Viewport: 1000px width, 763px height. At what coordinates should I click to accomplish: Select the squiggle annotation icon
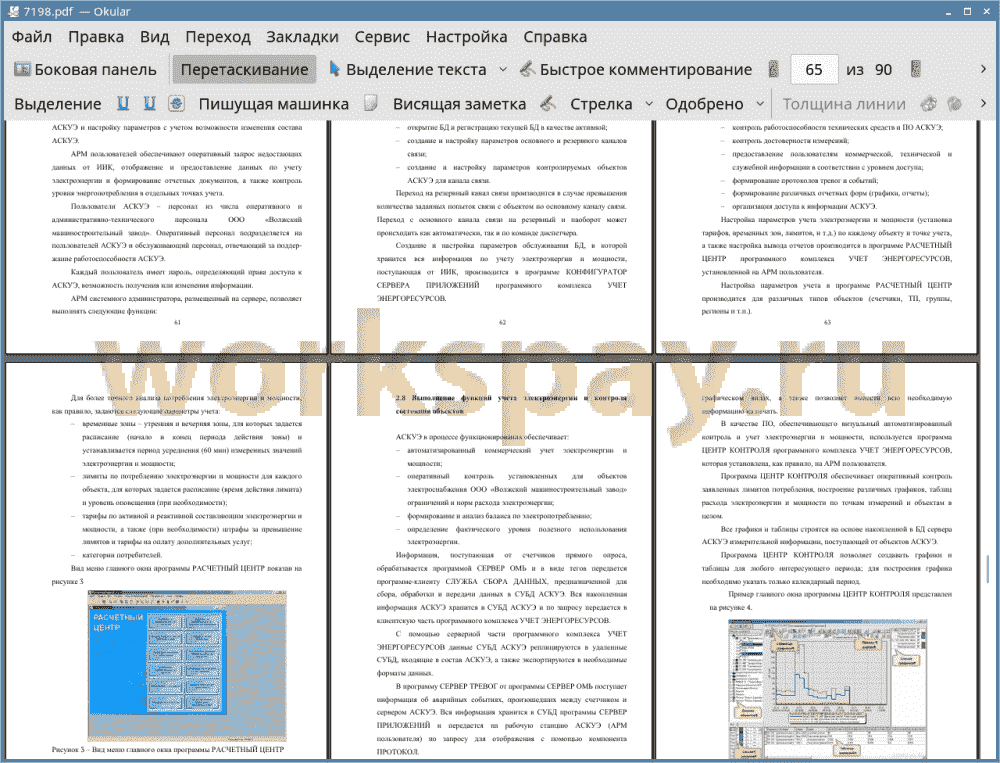tap(177, 103)
